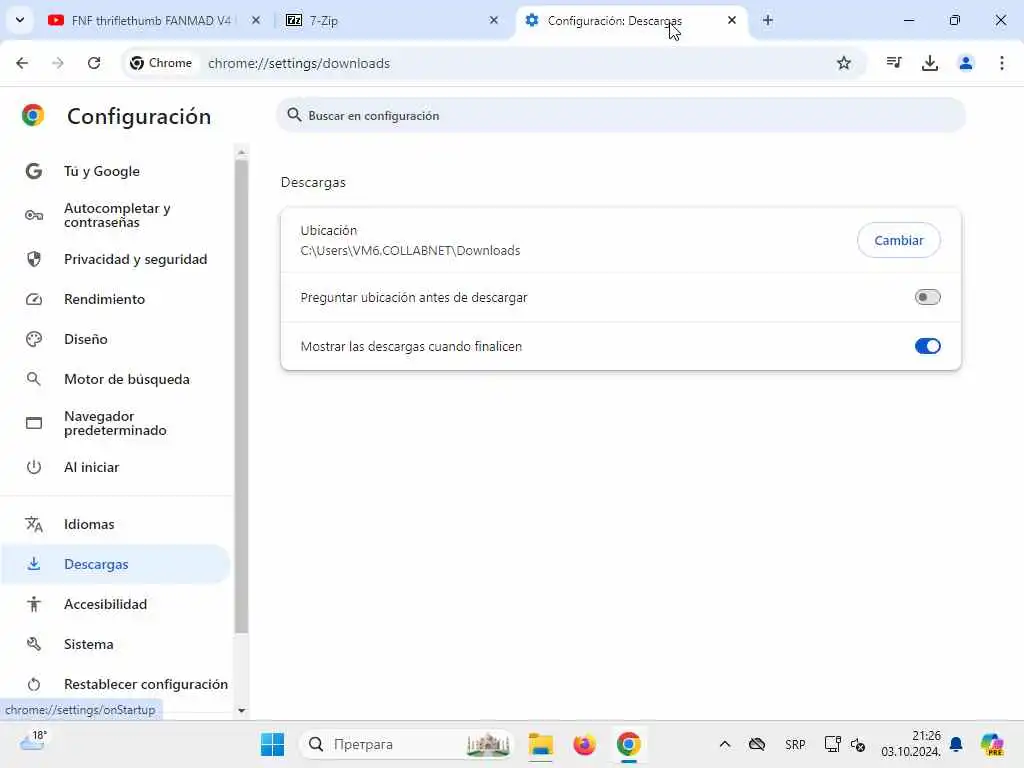This screenshot has height=768, width=1024.
Task: Click the taskbar search box Претрага
Action: [406, 744]
